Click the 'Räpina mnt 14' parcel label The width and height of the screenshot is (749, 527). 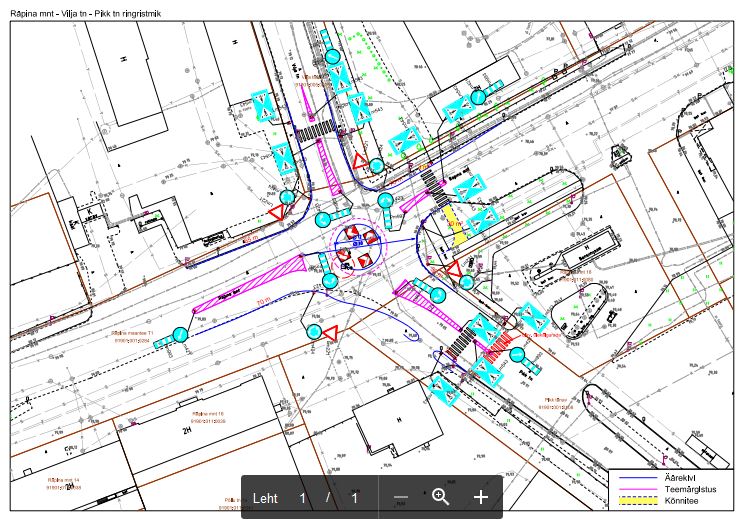tap(64, 480)
